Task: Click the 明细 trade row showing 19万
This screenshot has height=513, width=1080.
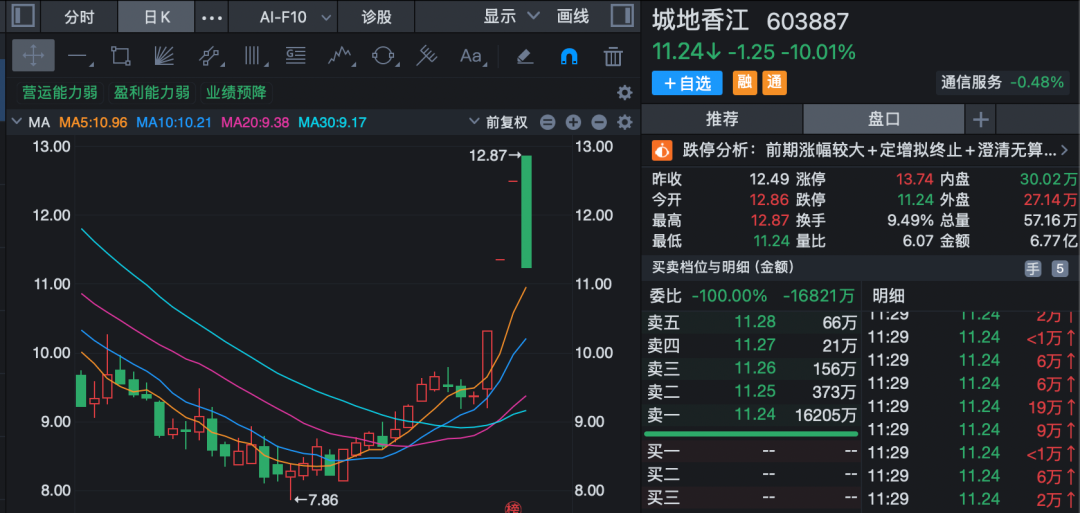Action: click(971, 406)
